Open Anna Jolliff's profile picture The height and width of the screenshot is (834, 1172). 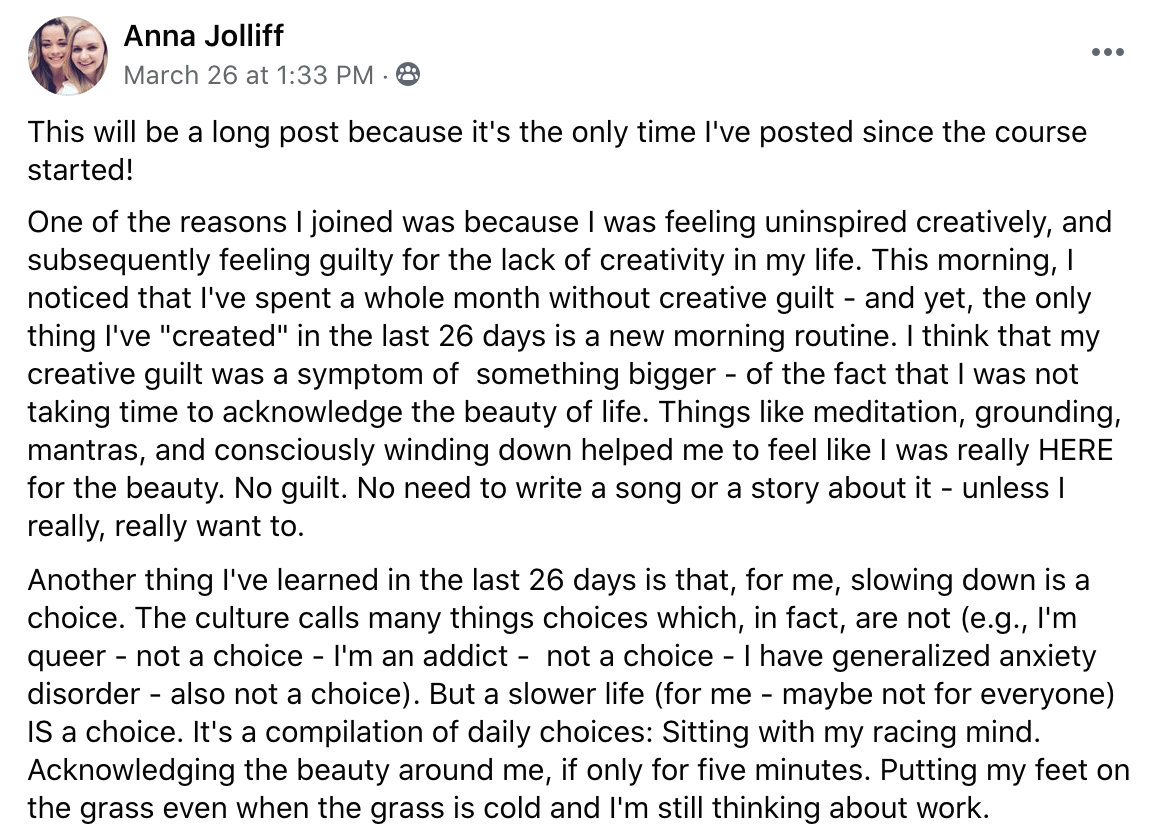click(x=68, y=55)
